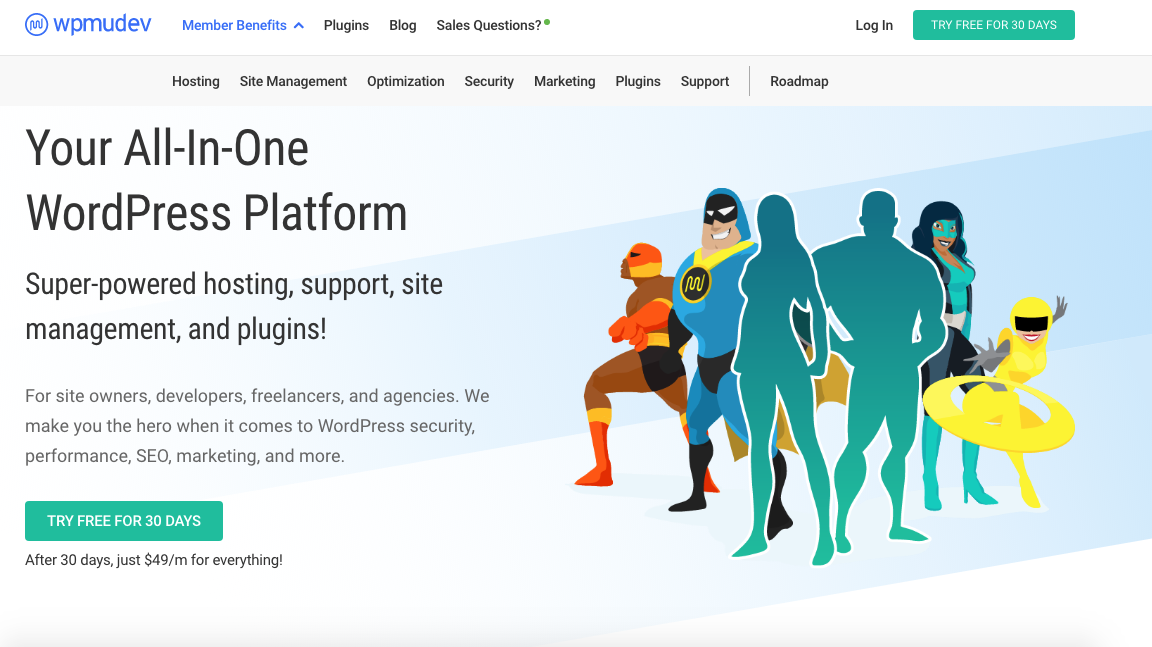Viewport: 1152px width, 647px height.
Task: Click the yellow ring superhero character
Action: [x=1010, y=400]
